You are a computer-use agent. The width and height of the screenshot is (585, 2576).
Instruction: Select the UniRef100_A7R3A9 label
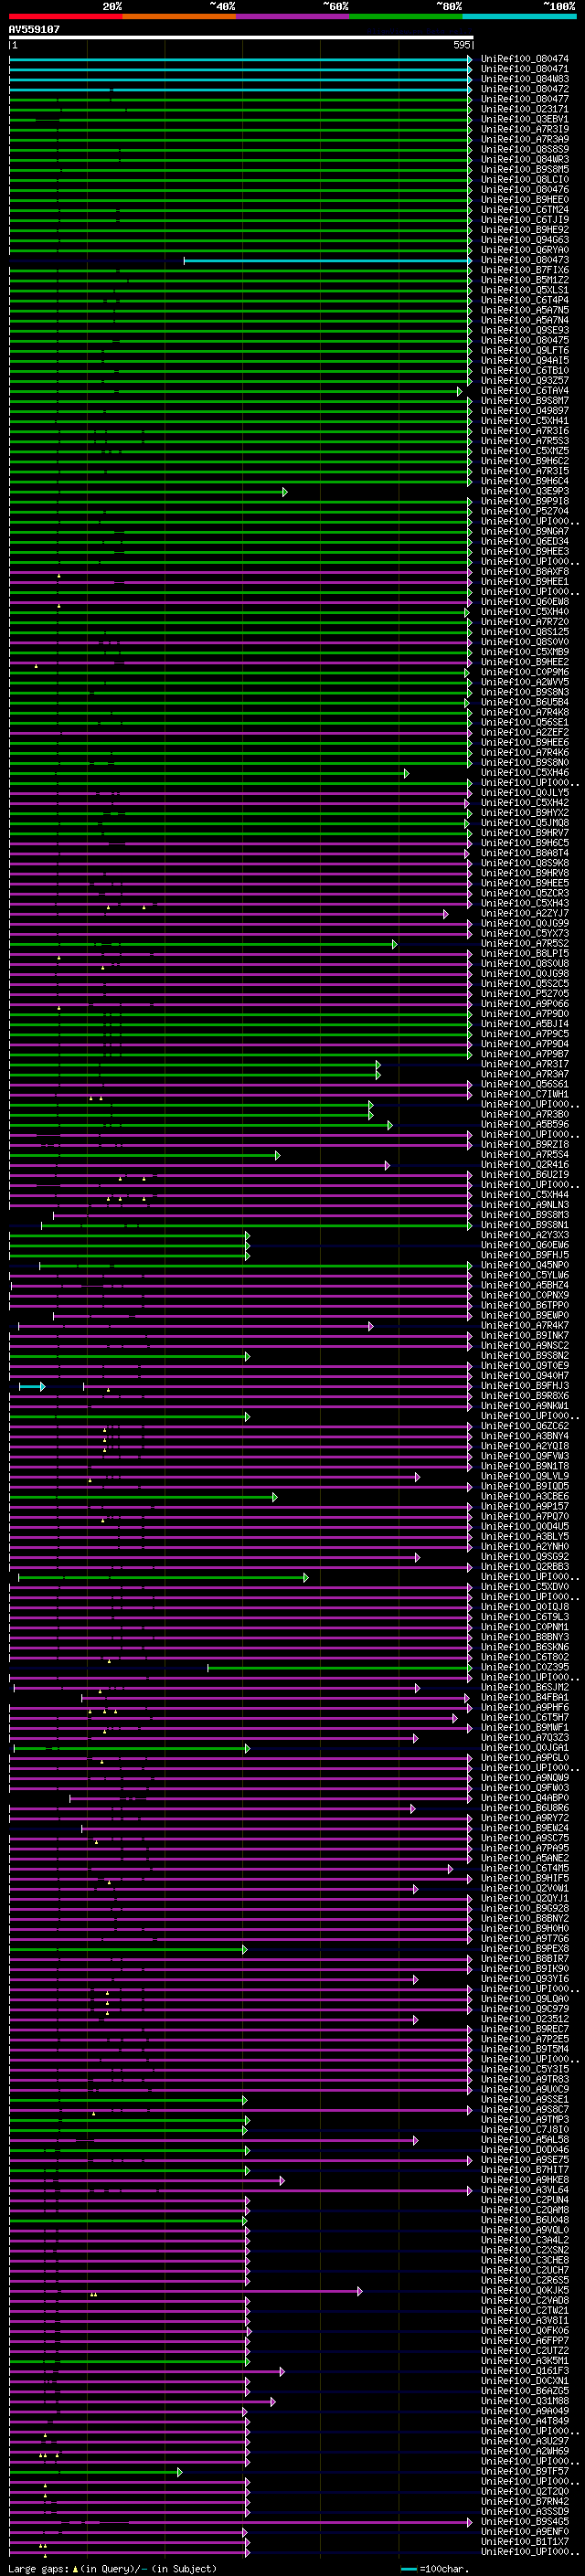(525, 139)
